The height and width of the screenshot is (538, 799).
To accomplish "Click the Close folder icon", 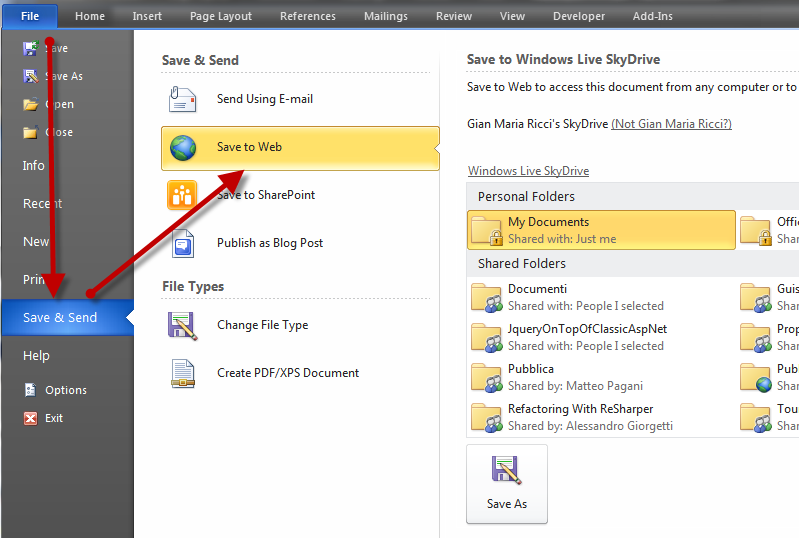I will (x=31, y=132).
